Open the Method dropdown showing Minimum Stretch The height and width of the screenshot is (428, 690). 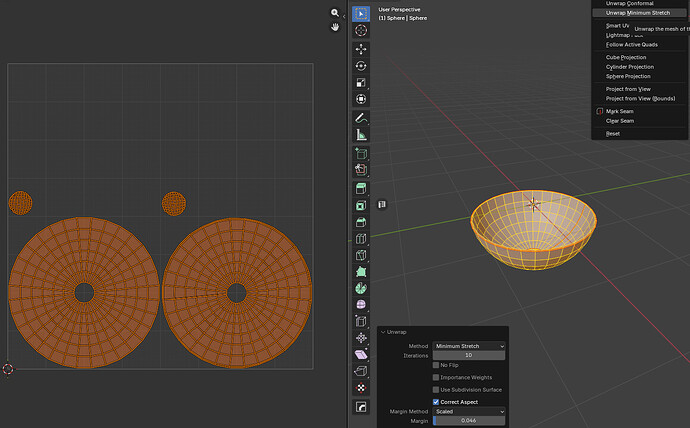pyautogui.click(x=469, y=346)
